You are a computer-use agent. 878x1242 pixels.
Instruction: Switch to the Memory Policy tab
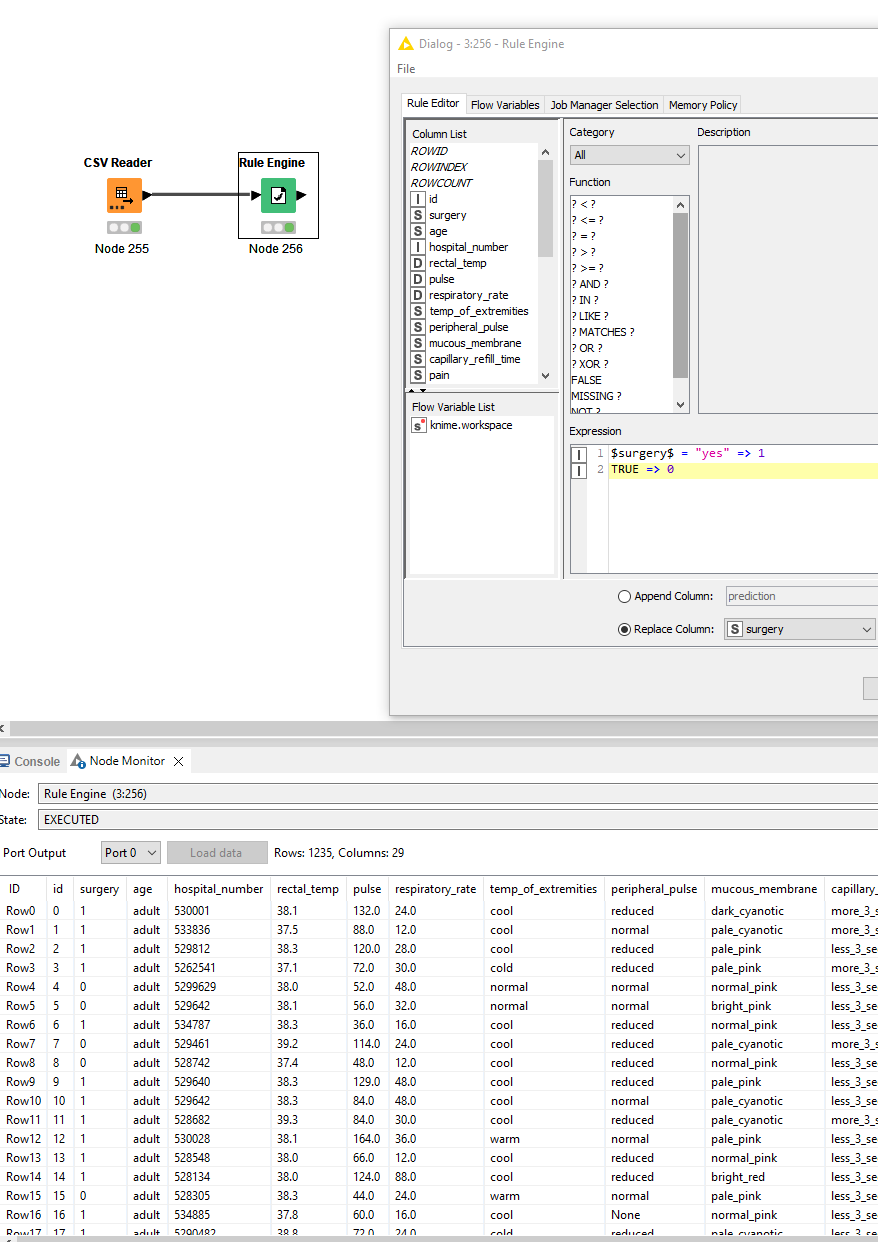point(703,105)
